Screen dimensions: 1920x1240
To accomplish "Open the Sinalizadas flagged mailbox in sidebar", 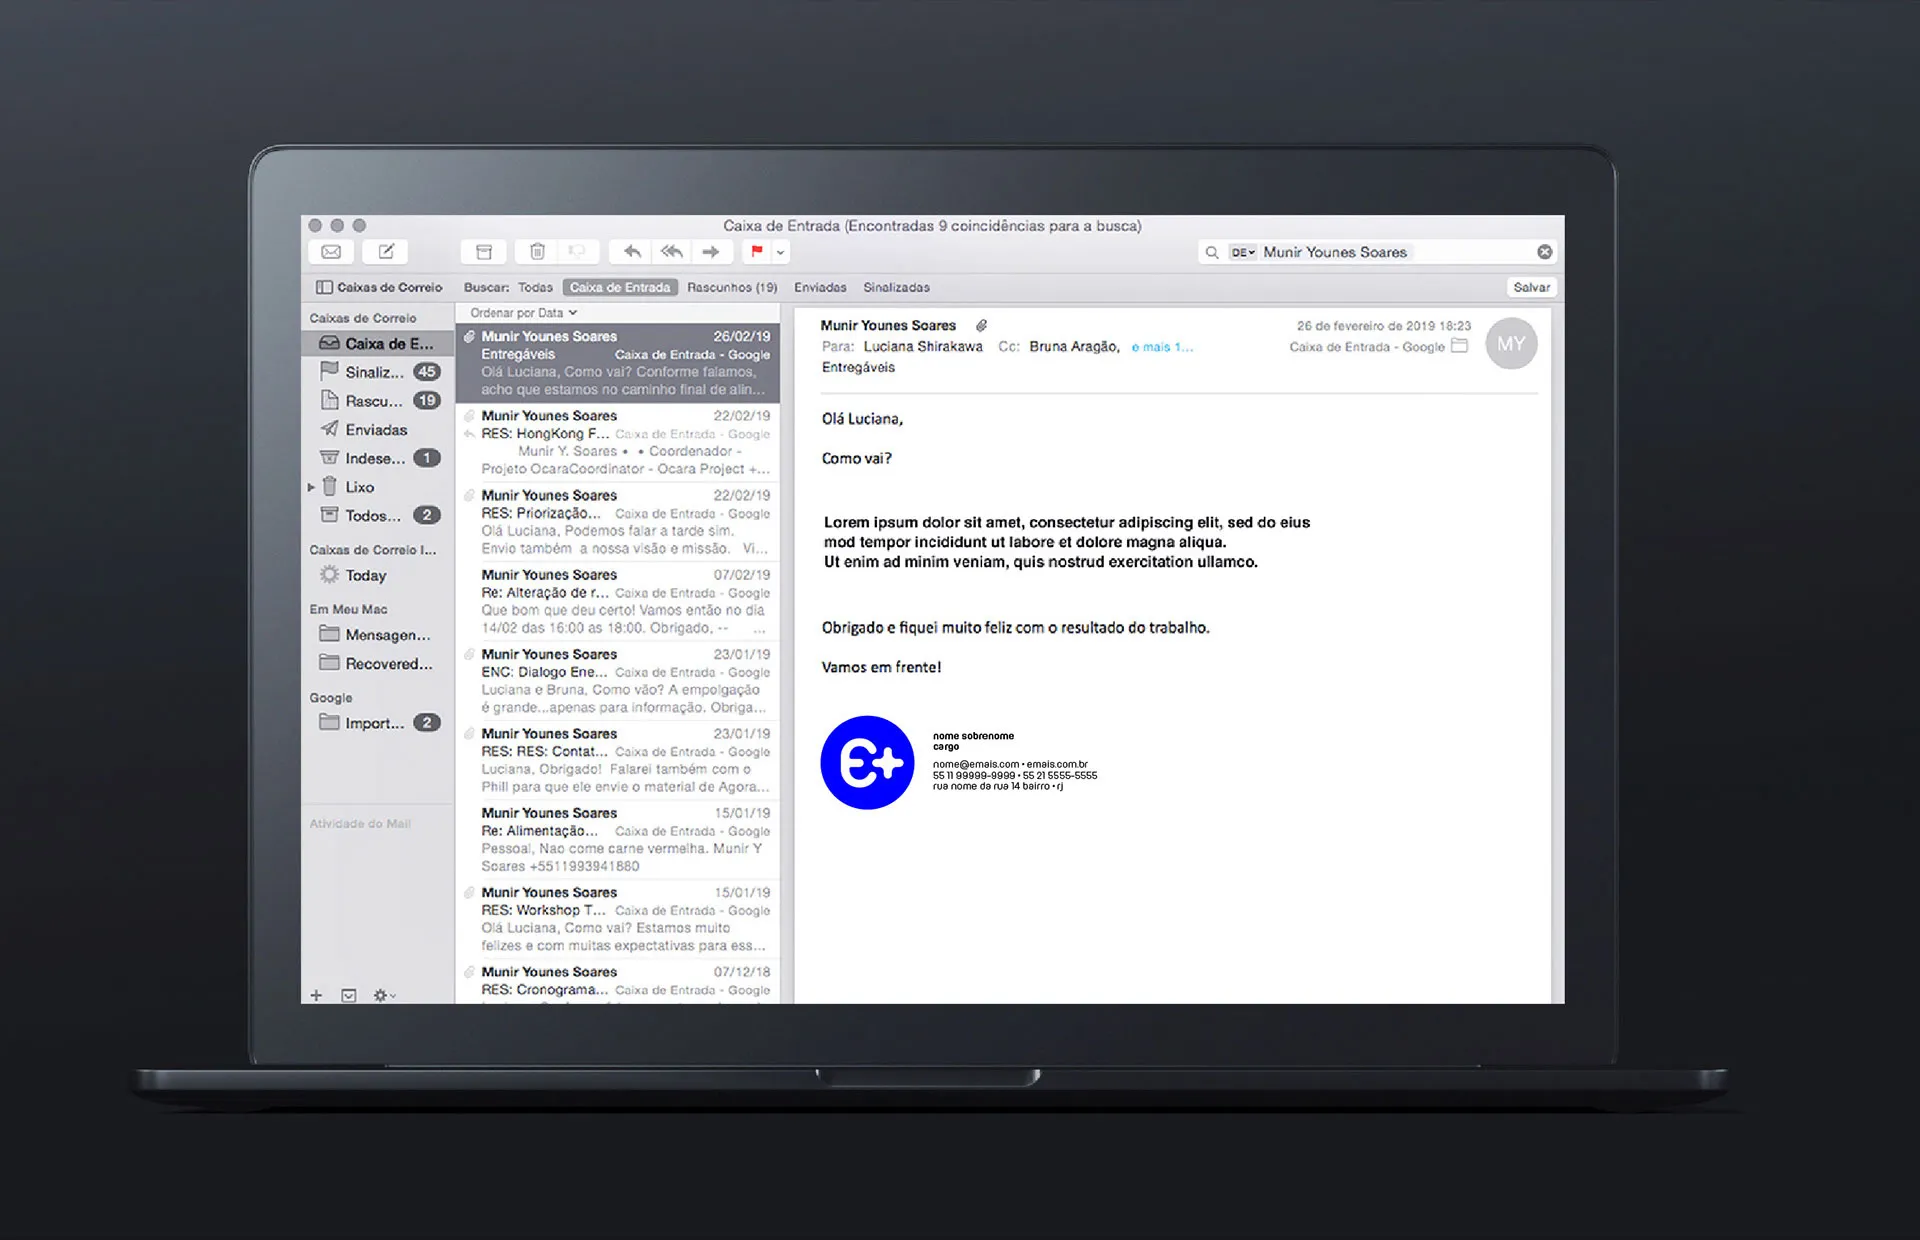I will [x=375, y=372].
